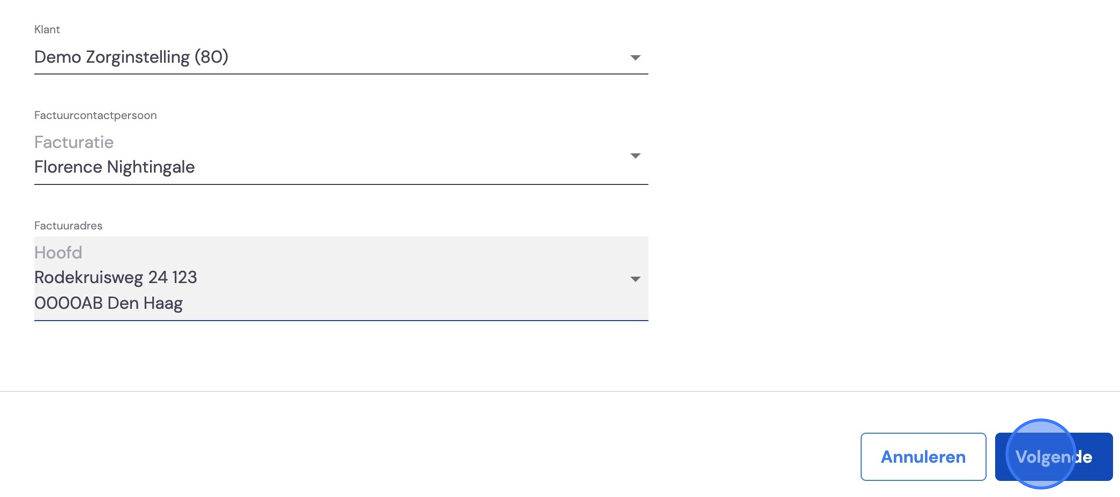Click the Rodekruisweg 24 123 address line
Image resolution: width=1120 pixels, height=497 pixels.
coord(116,277)
